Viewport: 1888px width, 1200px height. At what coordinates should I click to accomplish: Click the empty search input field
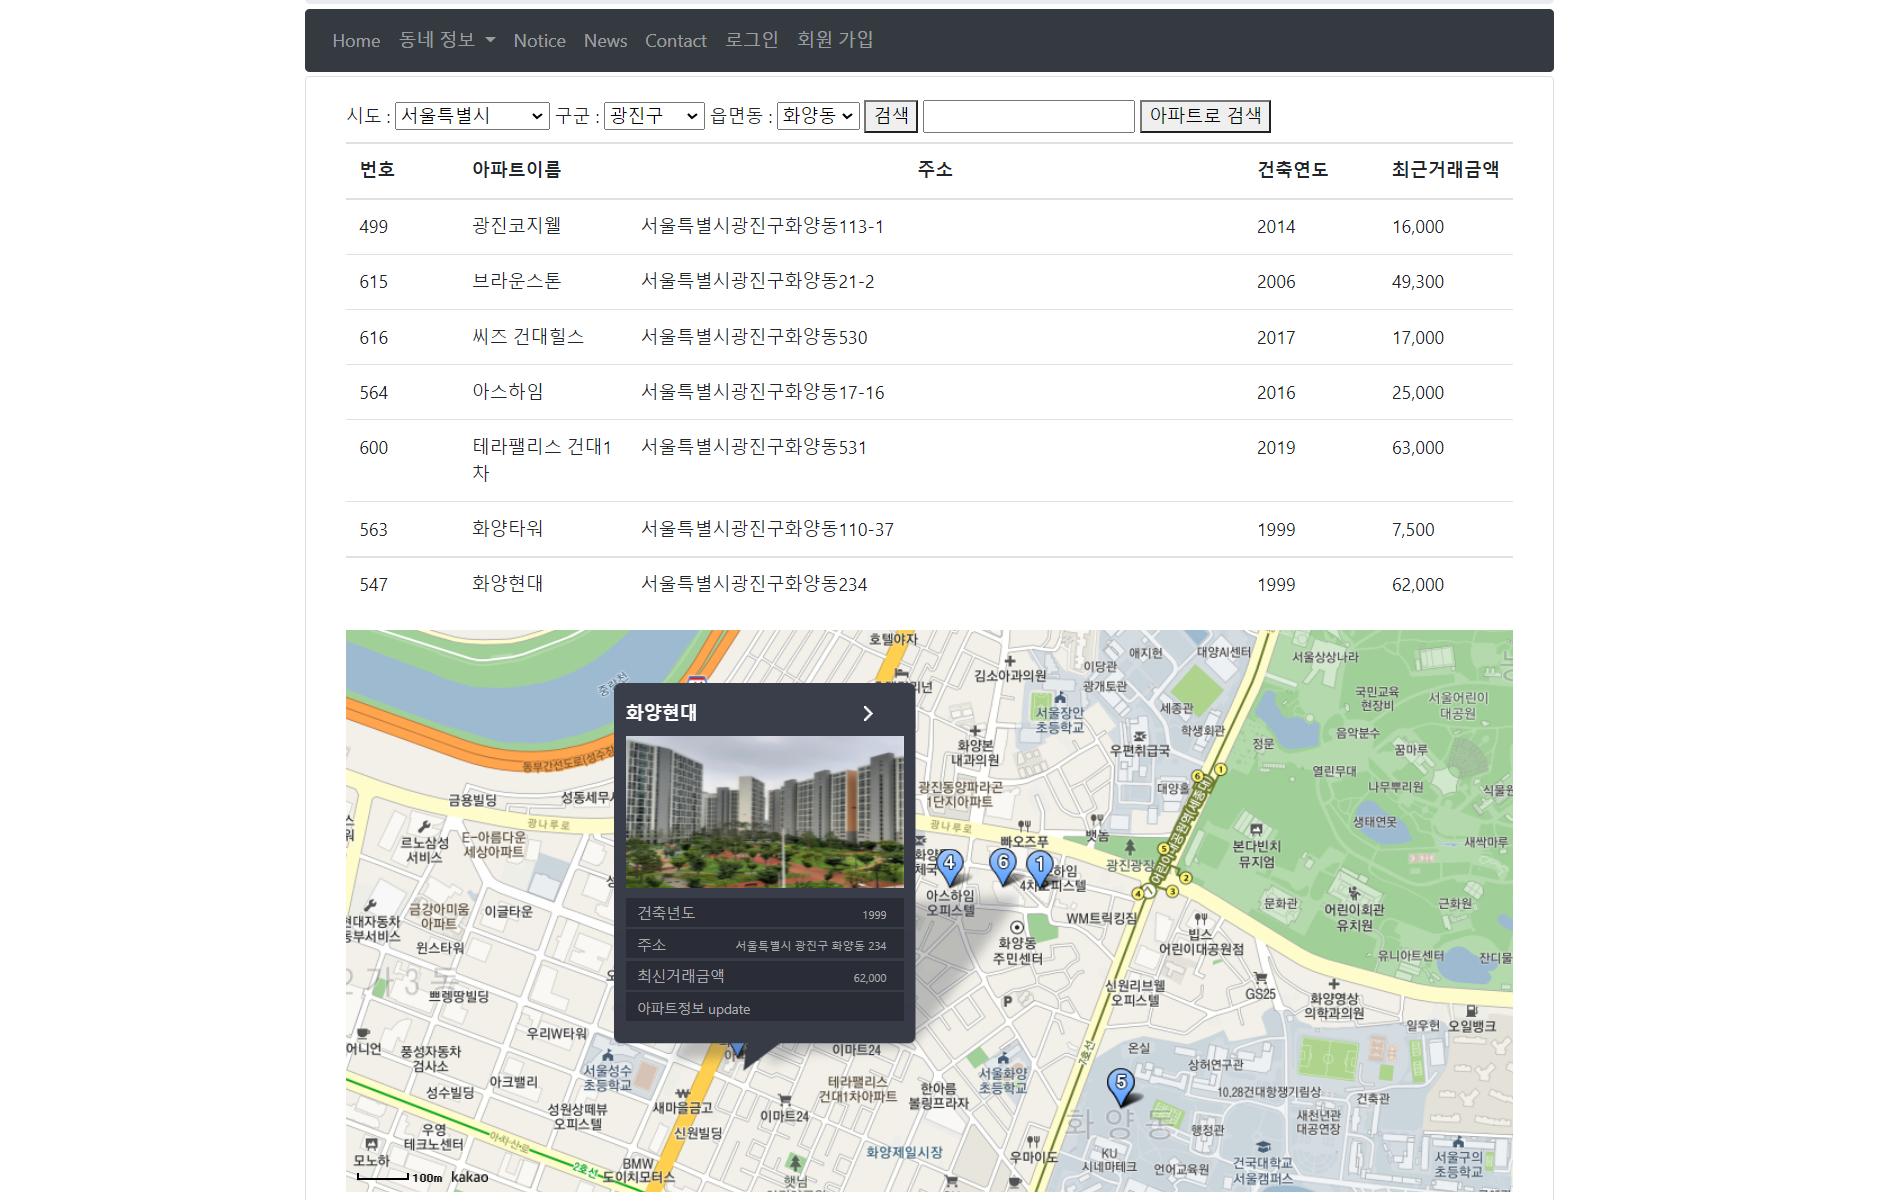pyautogui.click(x=1028, y=116)
